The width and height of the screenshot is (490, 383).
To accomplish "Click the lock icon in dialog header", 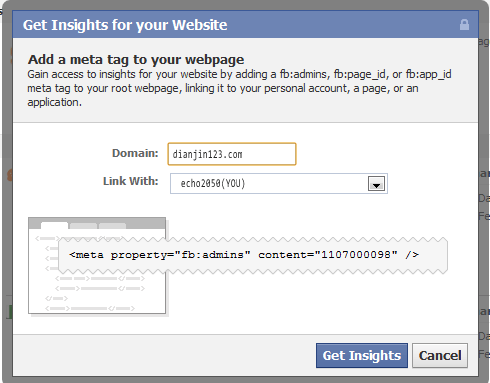I will [464, 25].
